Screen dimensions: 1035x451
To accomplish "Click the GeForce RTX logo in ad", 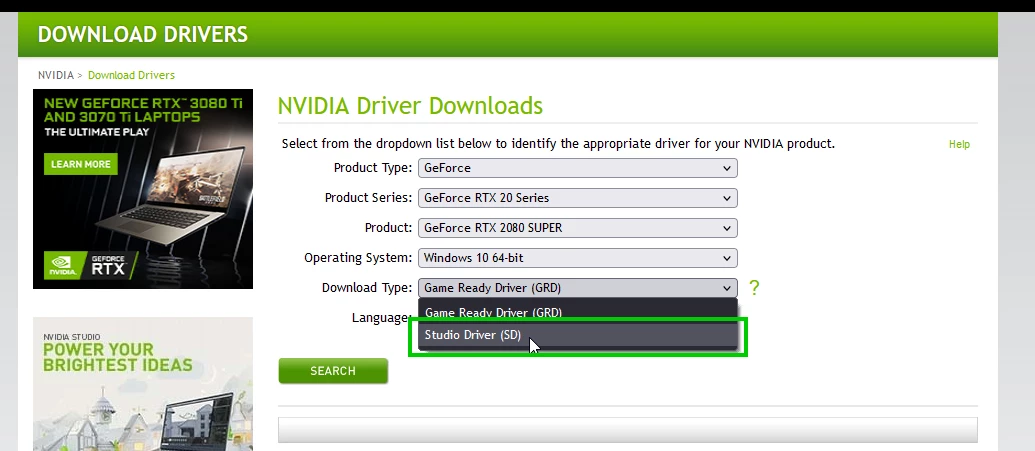I will [90, 264].
